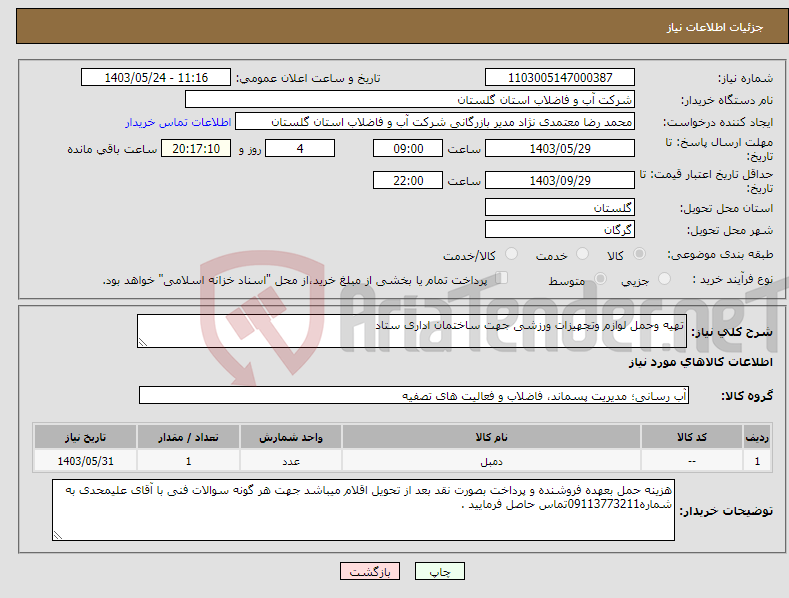Click the price validity time 22:00
Image resolution: width=789 pixels, height=598 pixels.
[408, 180]
